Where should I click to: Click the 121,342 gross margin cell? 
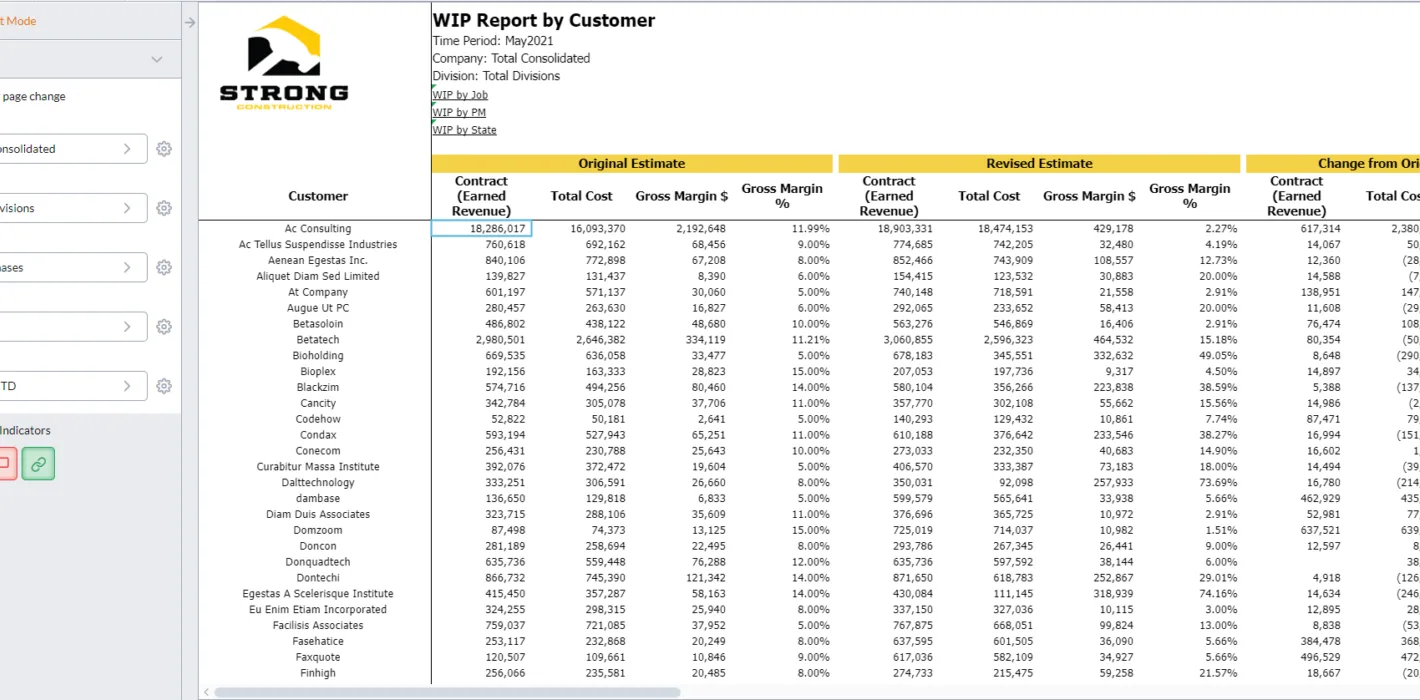(706, 578)
